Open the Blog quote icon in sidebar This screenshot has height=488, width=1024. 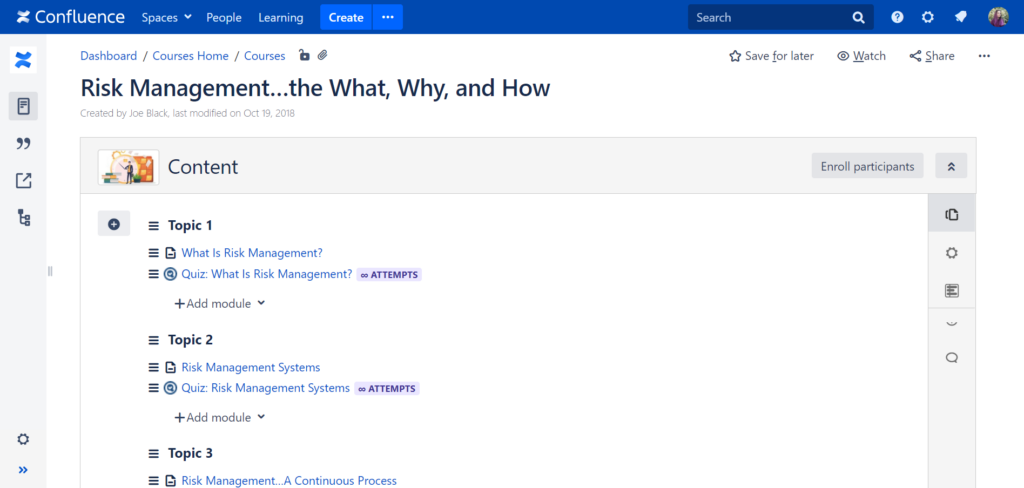(x=23, y=143)
